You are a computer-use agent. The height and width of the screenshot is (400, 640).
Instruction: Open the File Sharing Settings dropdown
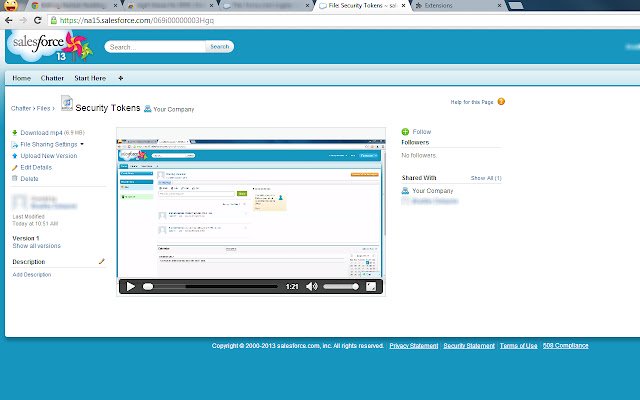(x=82, y=144)
